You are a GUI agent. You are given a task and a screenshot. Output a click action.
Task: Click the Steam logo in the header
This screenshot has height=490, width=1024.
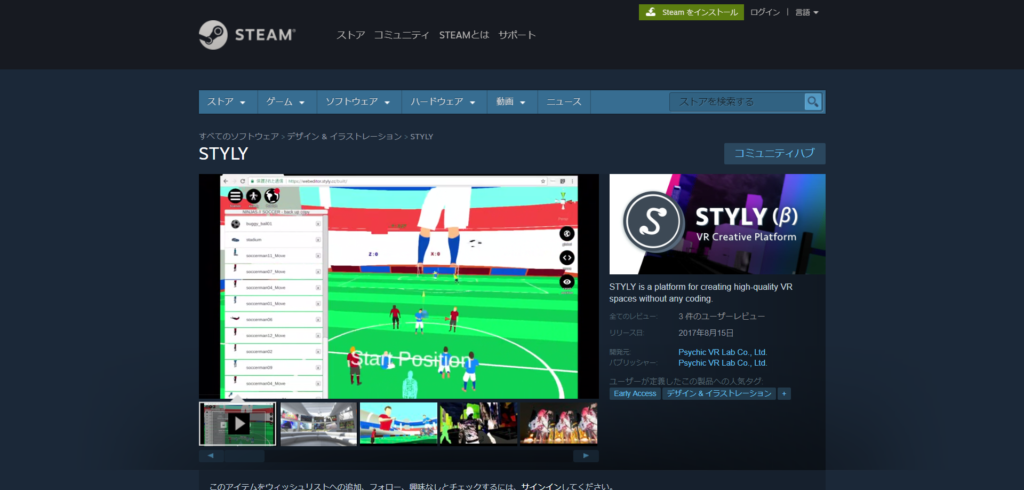[248, 35]
